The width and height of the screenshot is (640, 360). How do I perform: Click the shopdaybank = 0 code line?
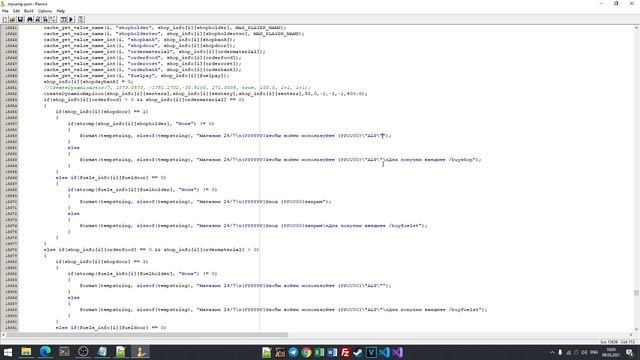(88, 82)
